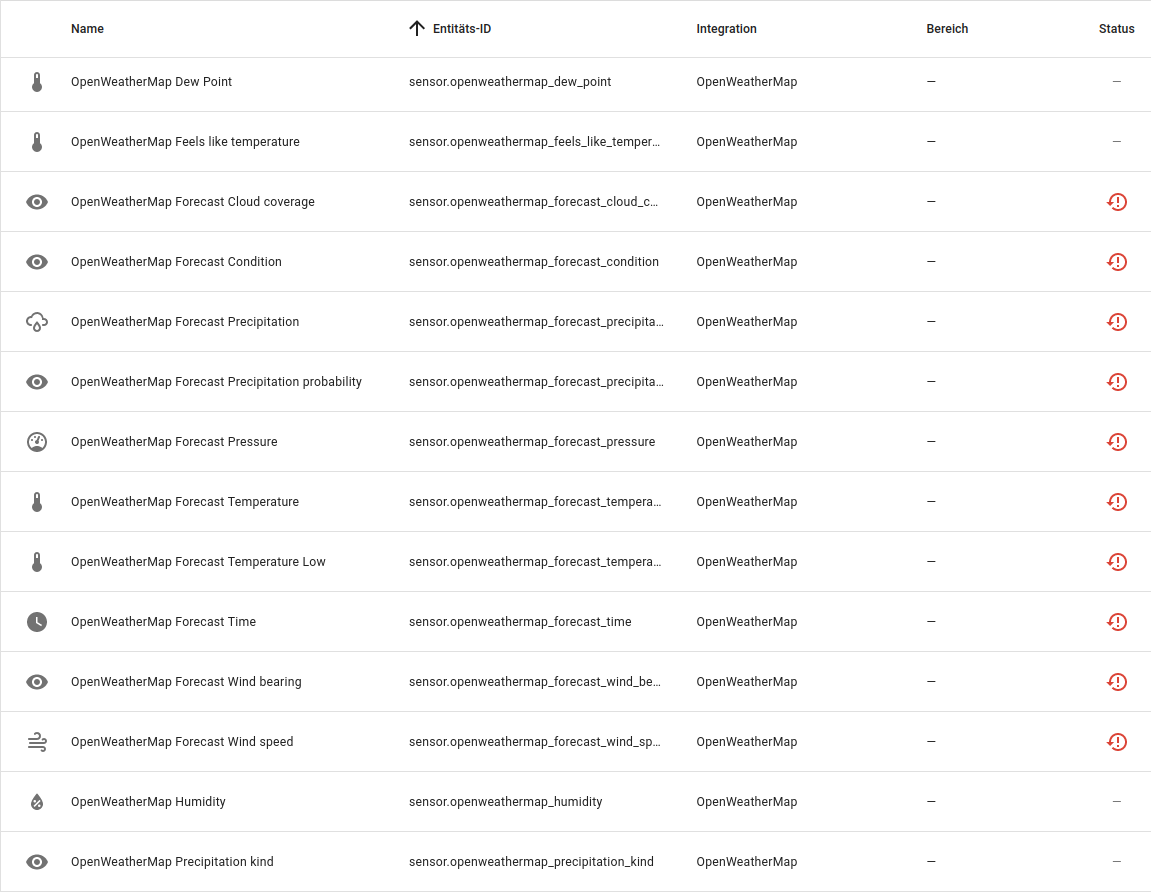This screenshot has height=892, width=1151.
Task: Click red restore status icon for Forecast Pressure
Action: 1116,442
